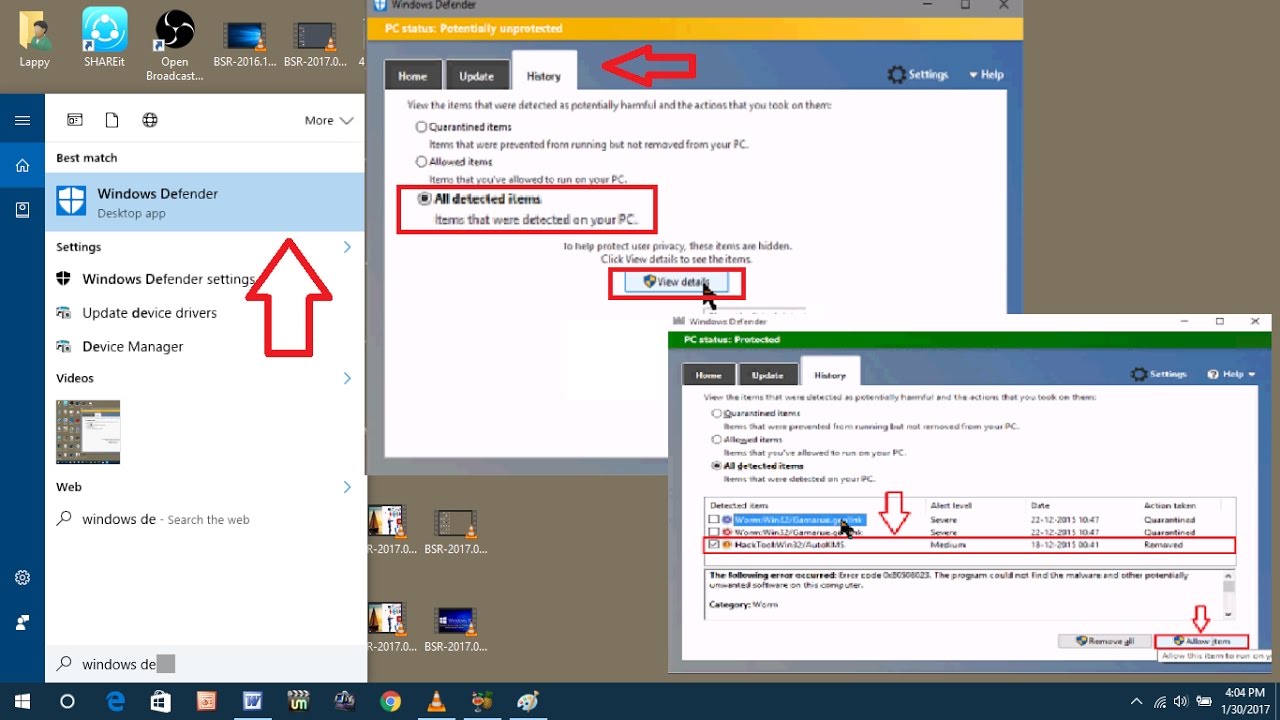Open VLC media player from the taskbar
This screenshot has height=720, width=1280.
pyautogui.click(x=437, y=701)
